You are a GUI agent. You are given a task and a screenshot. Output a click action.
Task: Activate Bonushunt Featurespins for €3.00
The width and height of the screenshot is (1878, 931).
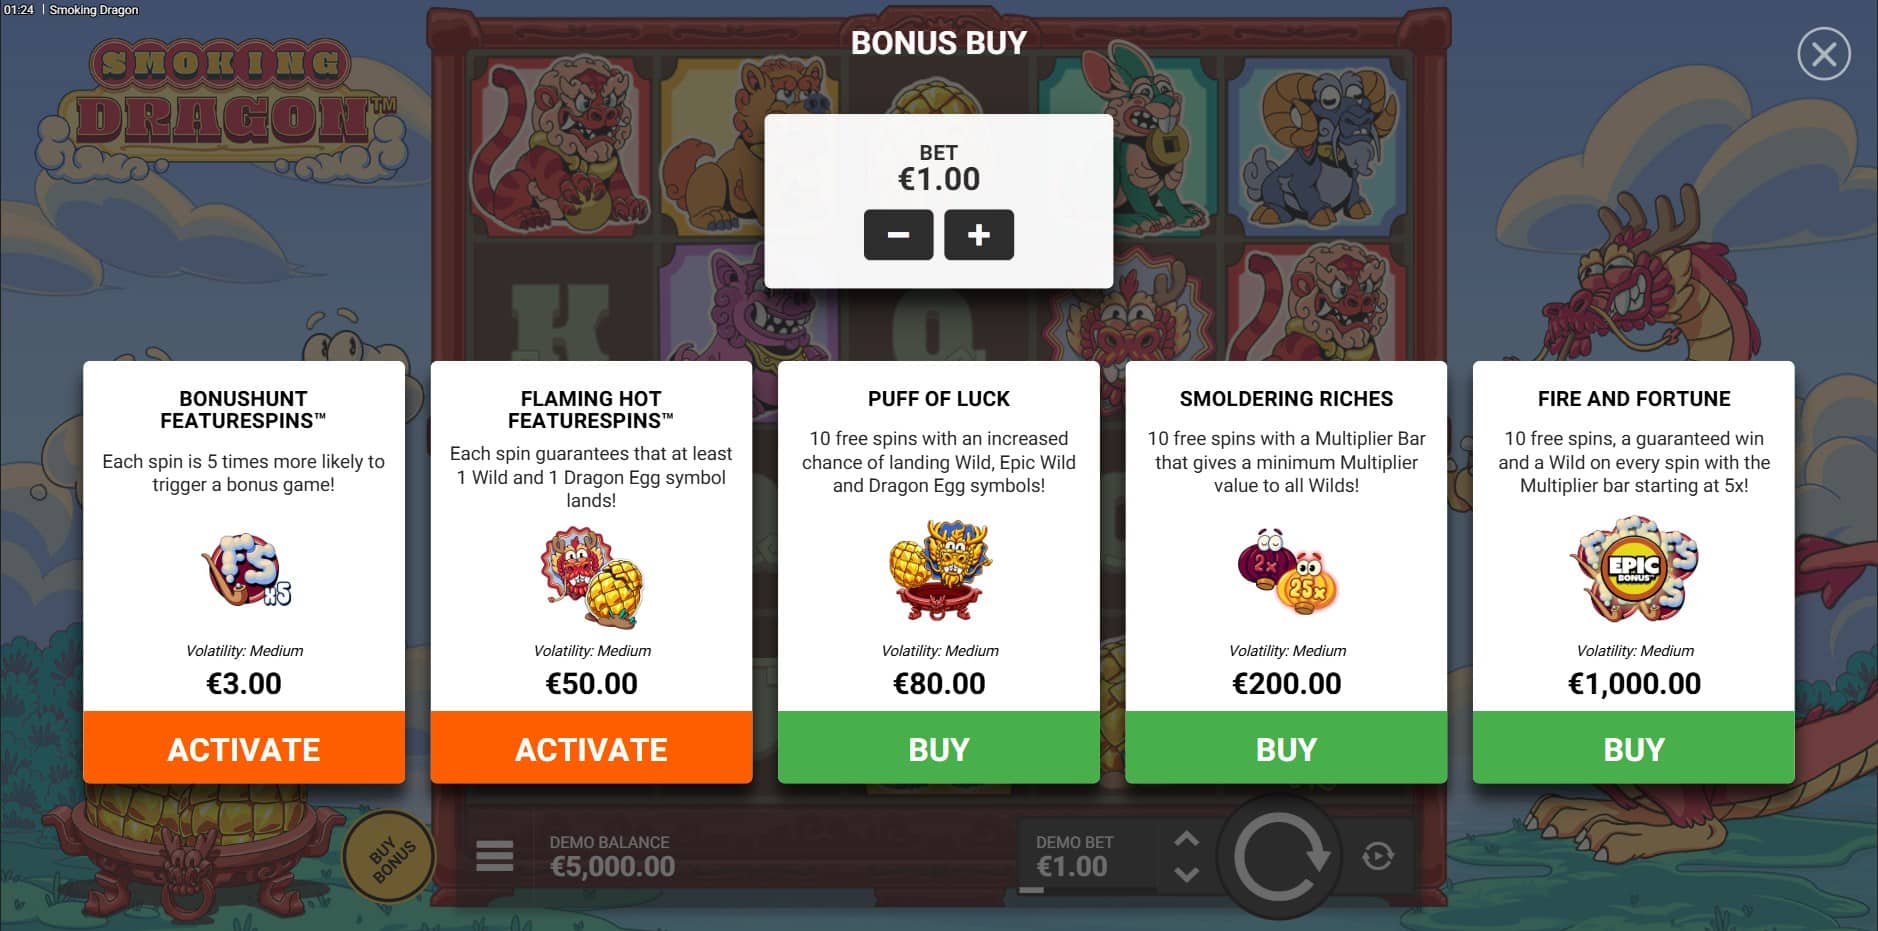coord(244,748)
